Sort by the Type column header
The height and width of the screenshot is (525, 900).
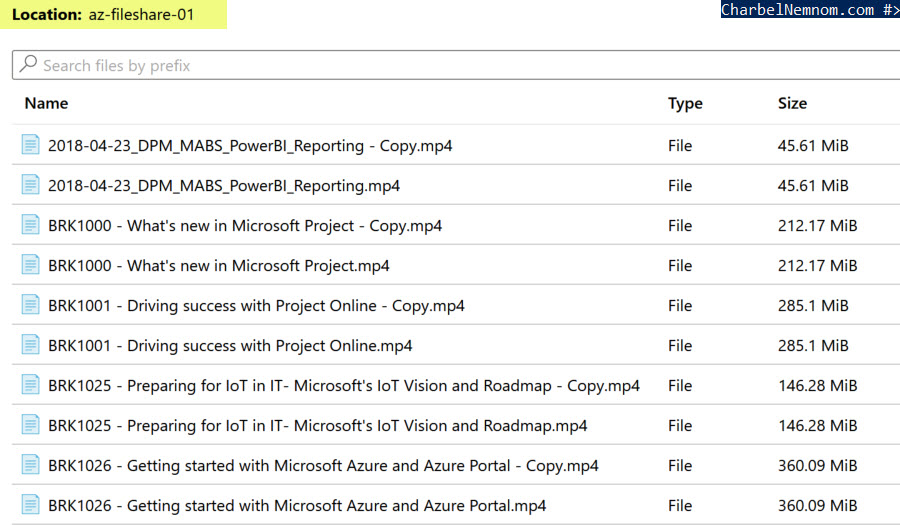coord(685,104)
